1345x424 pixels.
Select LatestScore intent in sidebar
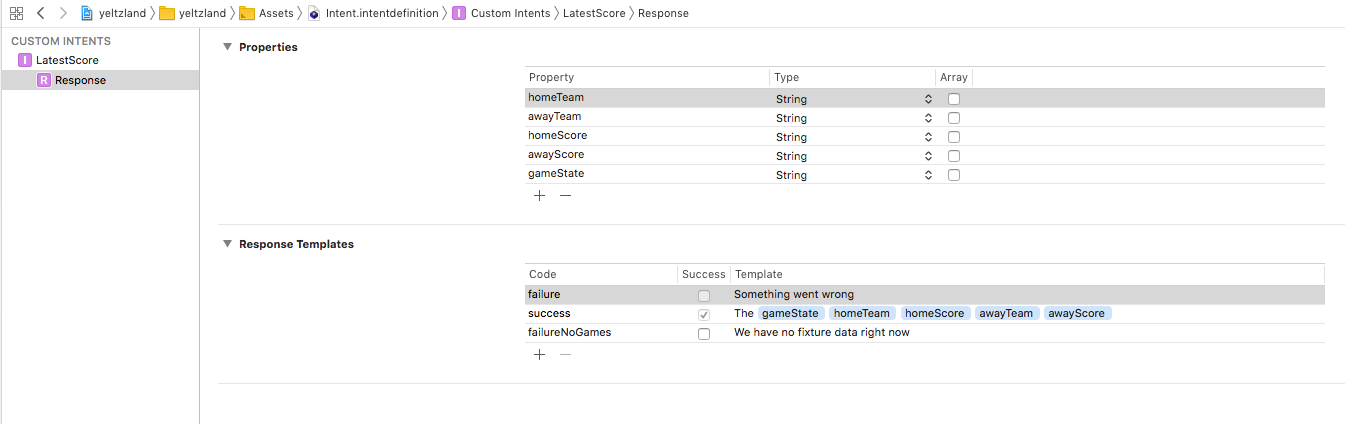tap(67, 60)
